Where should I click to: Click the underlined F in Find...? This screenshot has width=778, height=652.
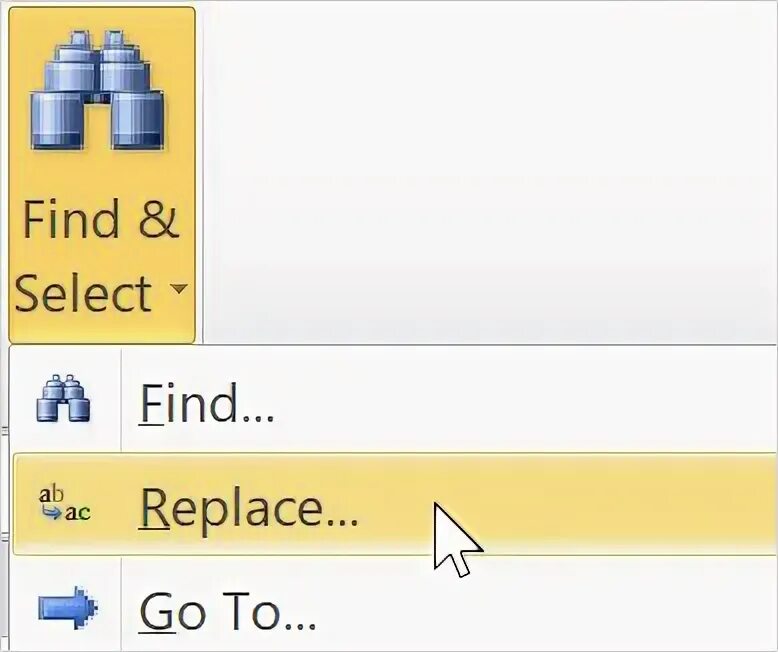[x=151, y=404]
